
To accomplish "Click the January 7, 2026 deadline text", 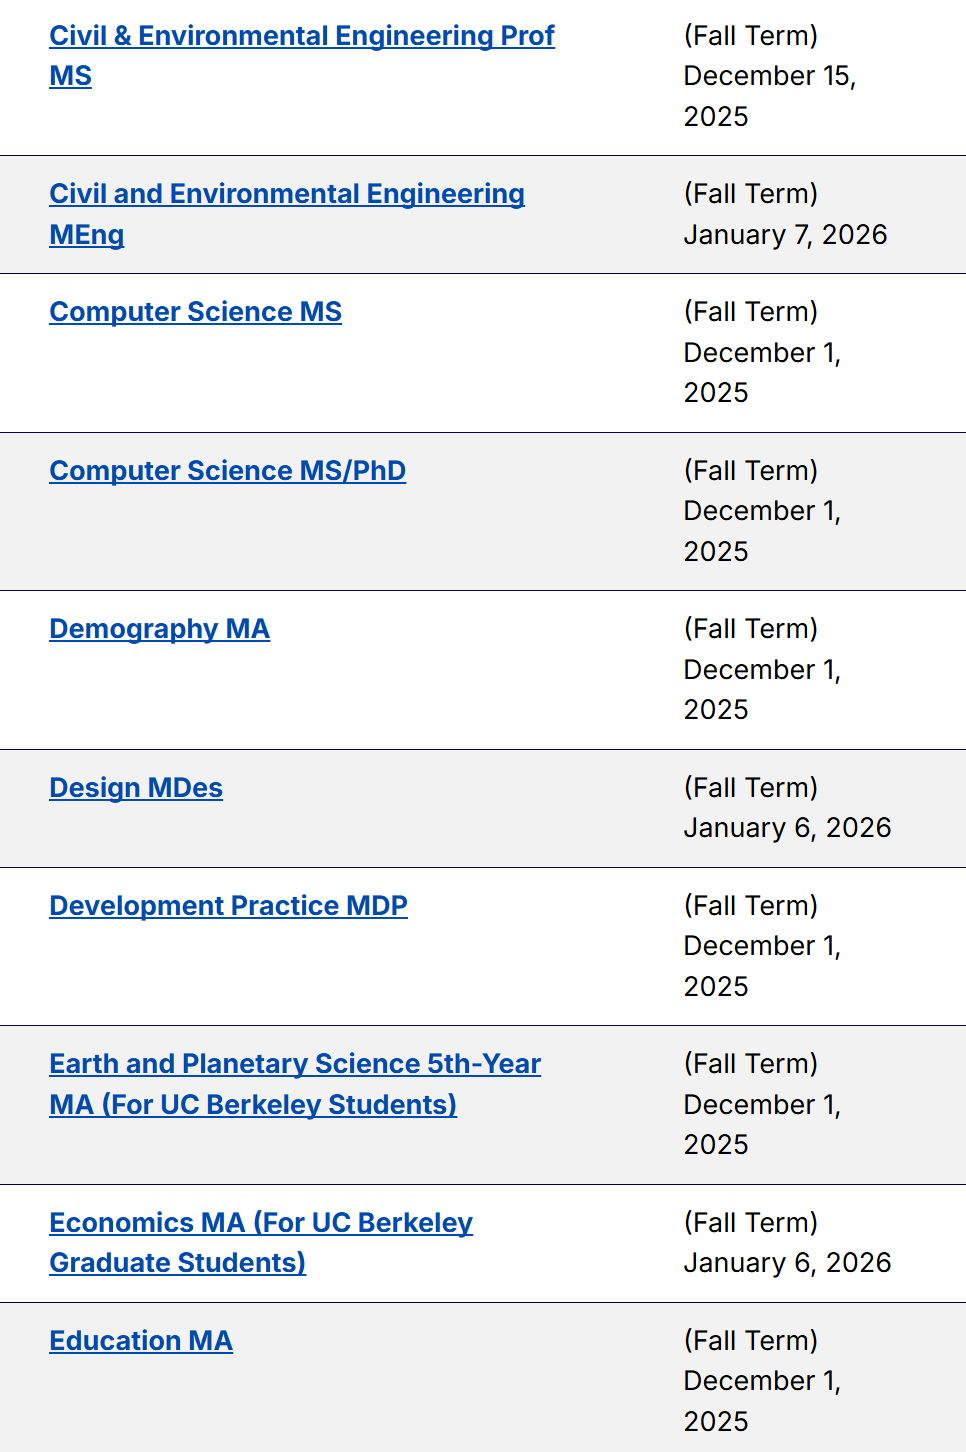I will click(785, 235).
